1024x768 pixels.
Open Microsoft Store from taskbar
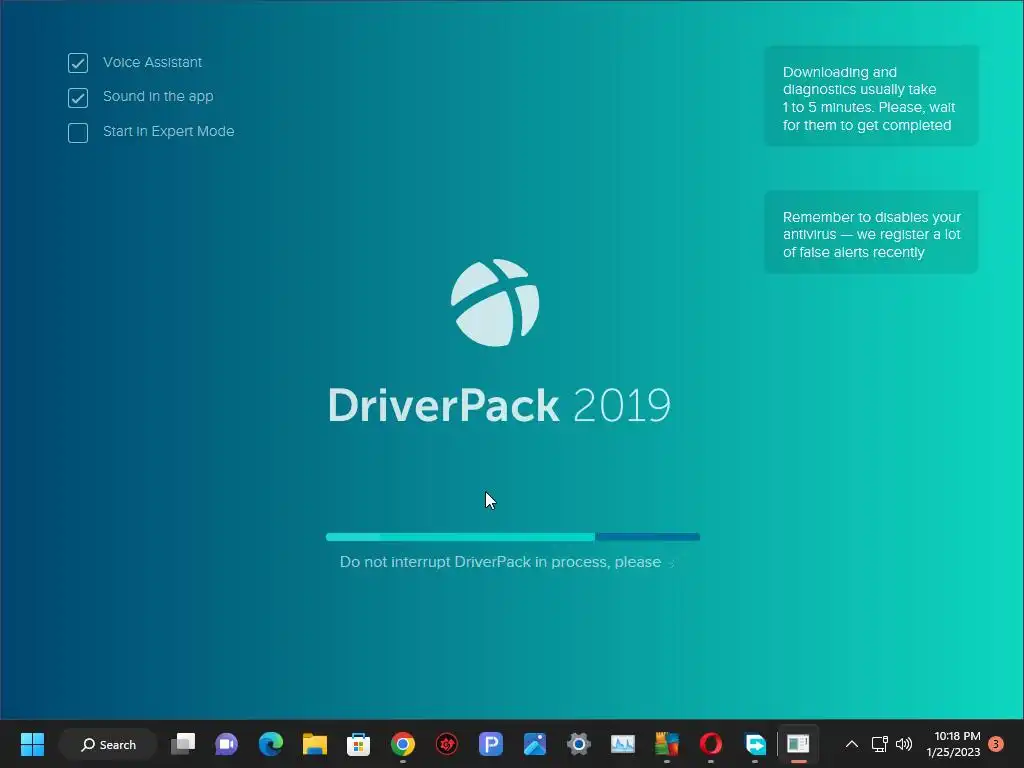(x=359, y=744)
